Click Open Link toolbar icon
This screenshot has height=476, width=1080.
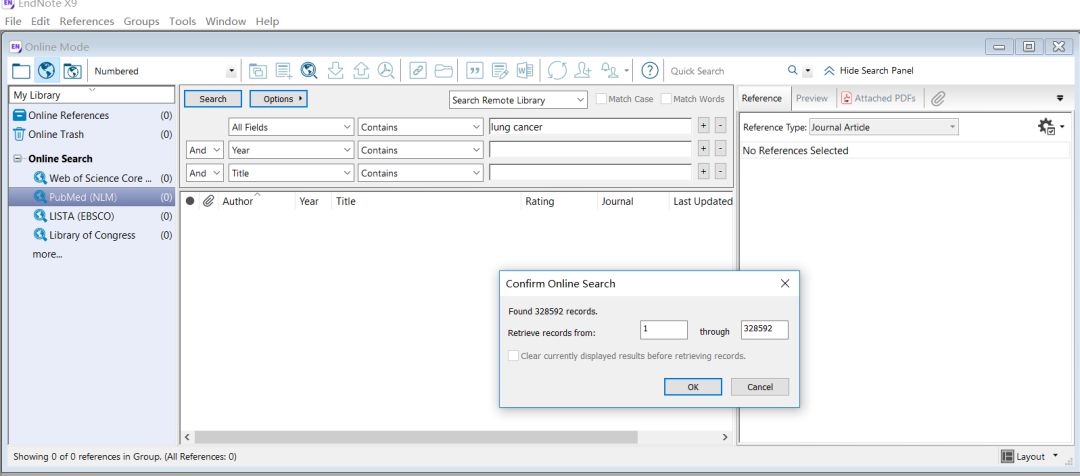417,70
